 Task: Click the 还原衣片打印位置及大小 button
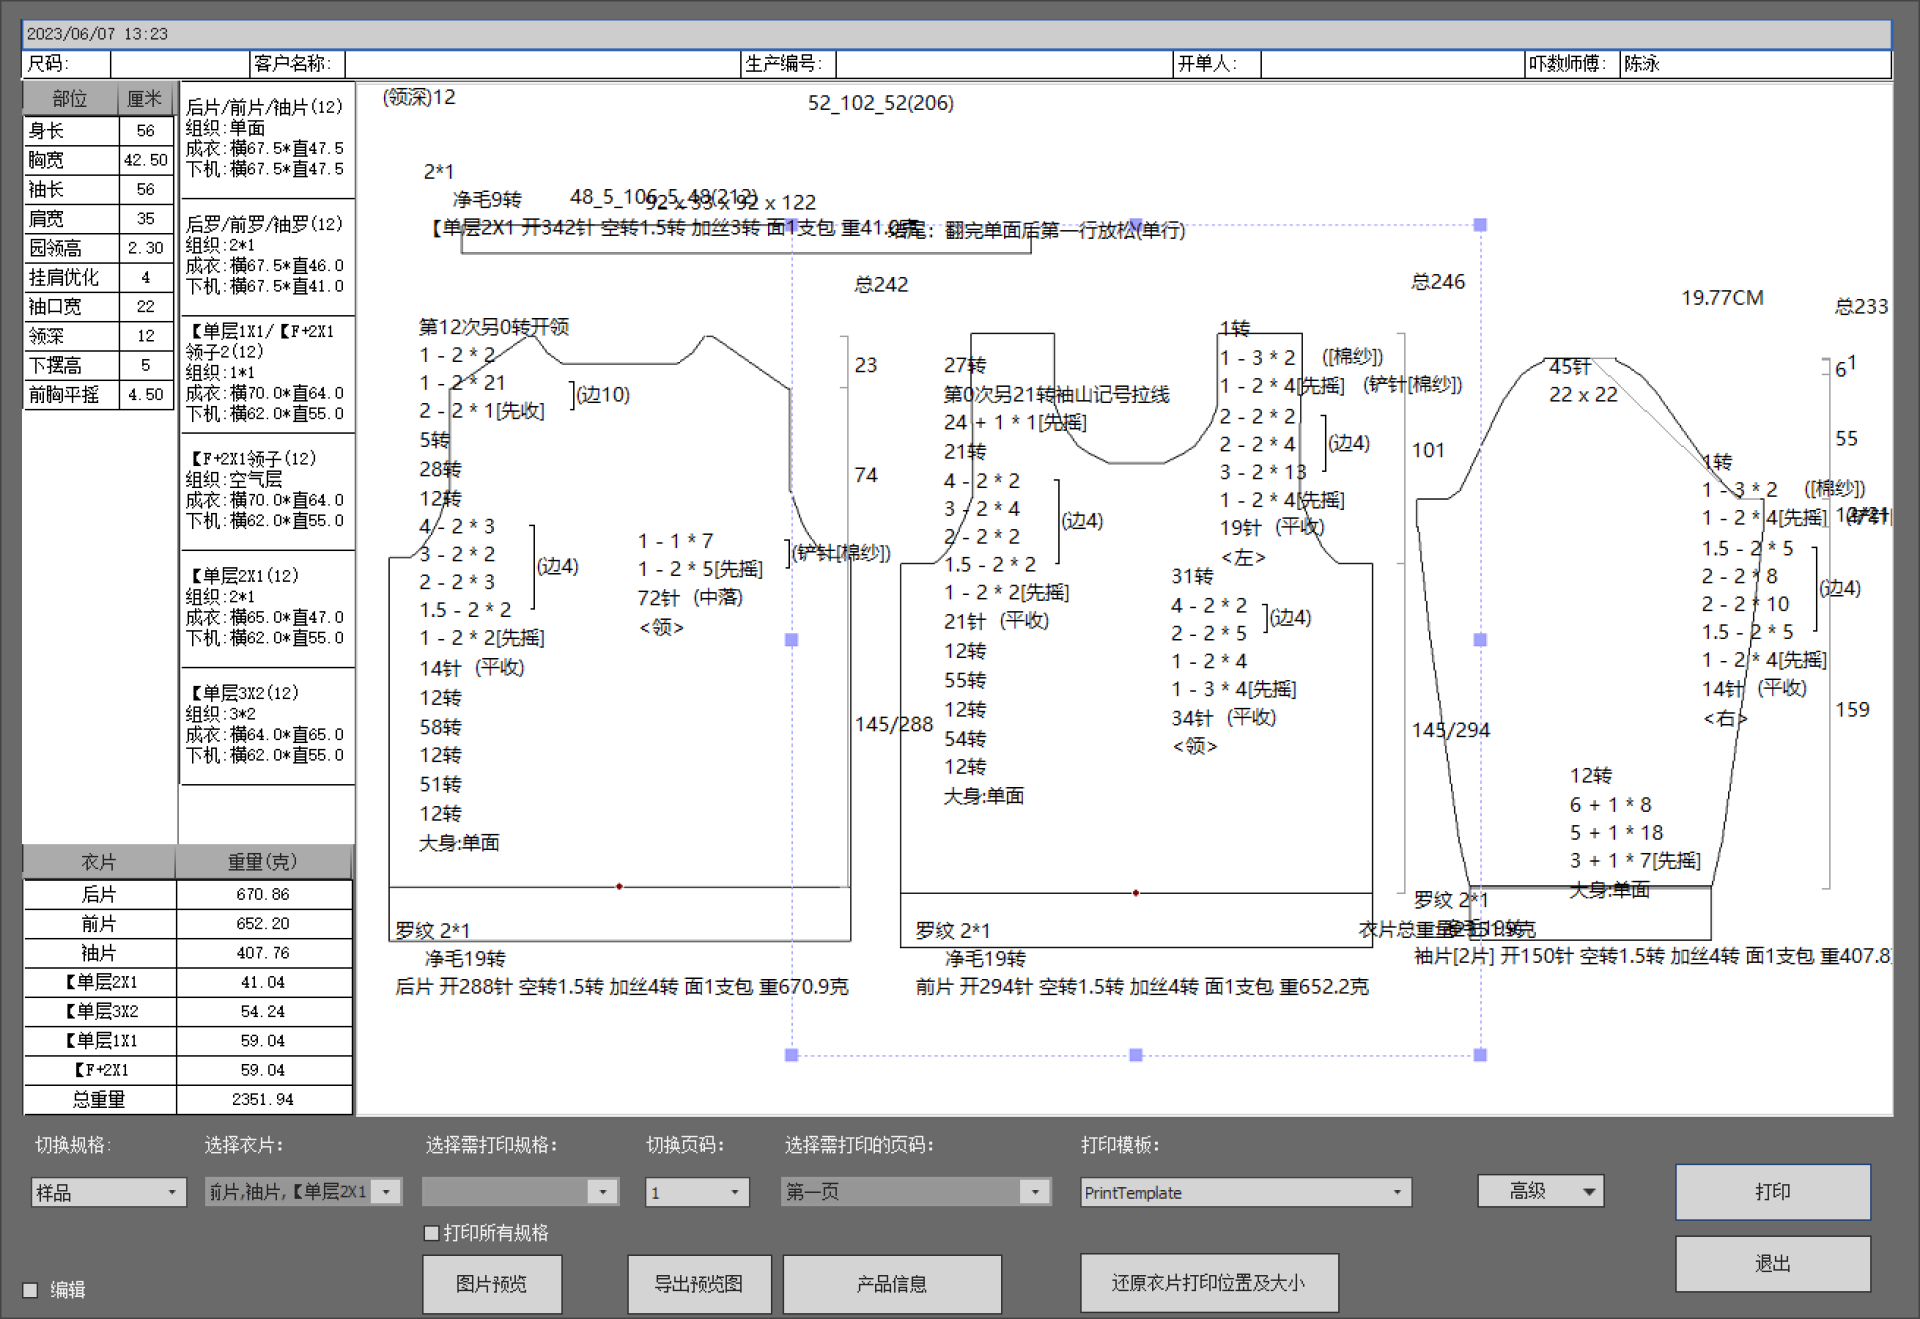(1208, 1283)
